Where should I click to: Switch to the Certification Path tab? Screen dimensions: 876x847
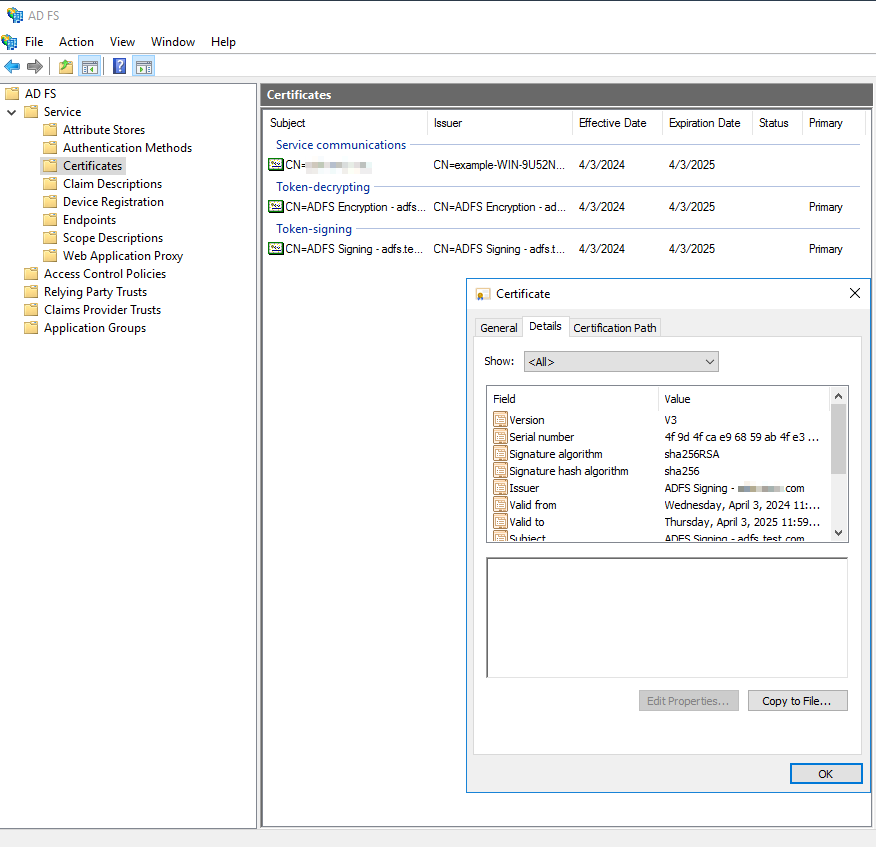(x=614, y=327)
